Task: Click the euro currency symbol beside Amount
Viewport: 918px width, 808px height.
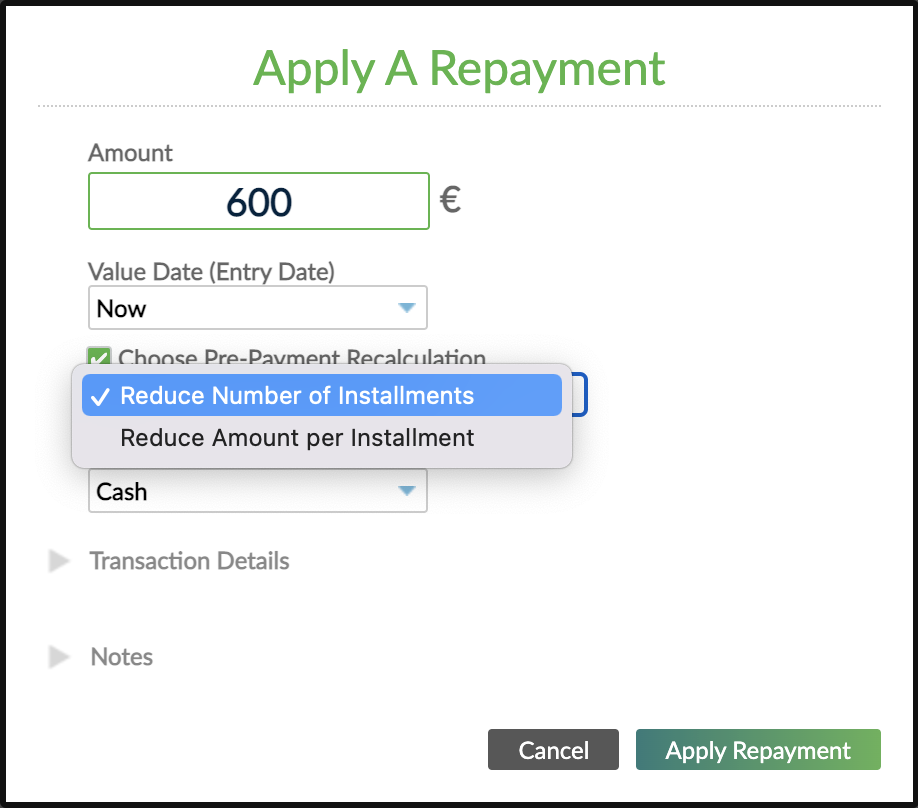Action: pos(450,200)
